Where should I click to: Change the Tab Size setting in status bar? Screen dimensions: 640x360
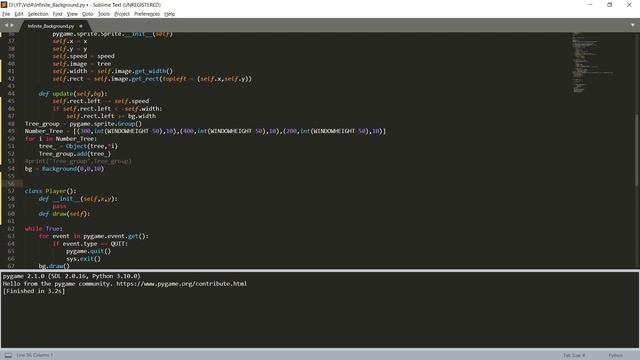pyautogui.click(x=574, y=355)
